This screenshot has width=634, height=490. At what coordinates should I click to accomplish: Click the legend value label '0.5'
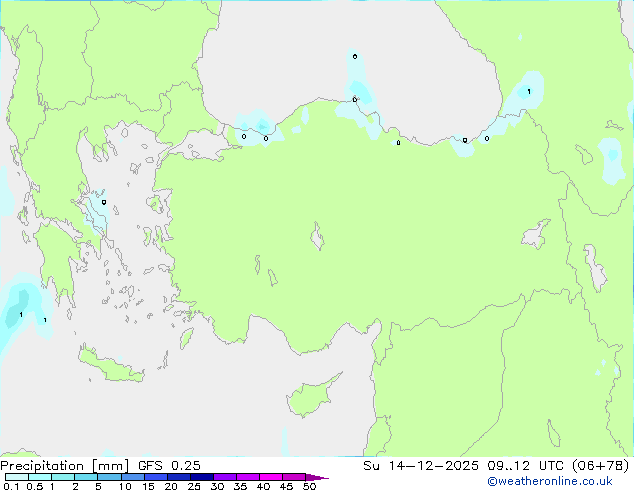[x=34, y=486]
